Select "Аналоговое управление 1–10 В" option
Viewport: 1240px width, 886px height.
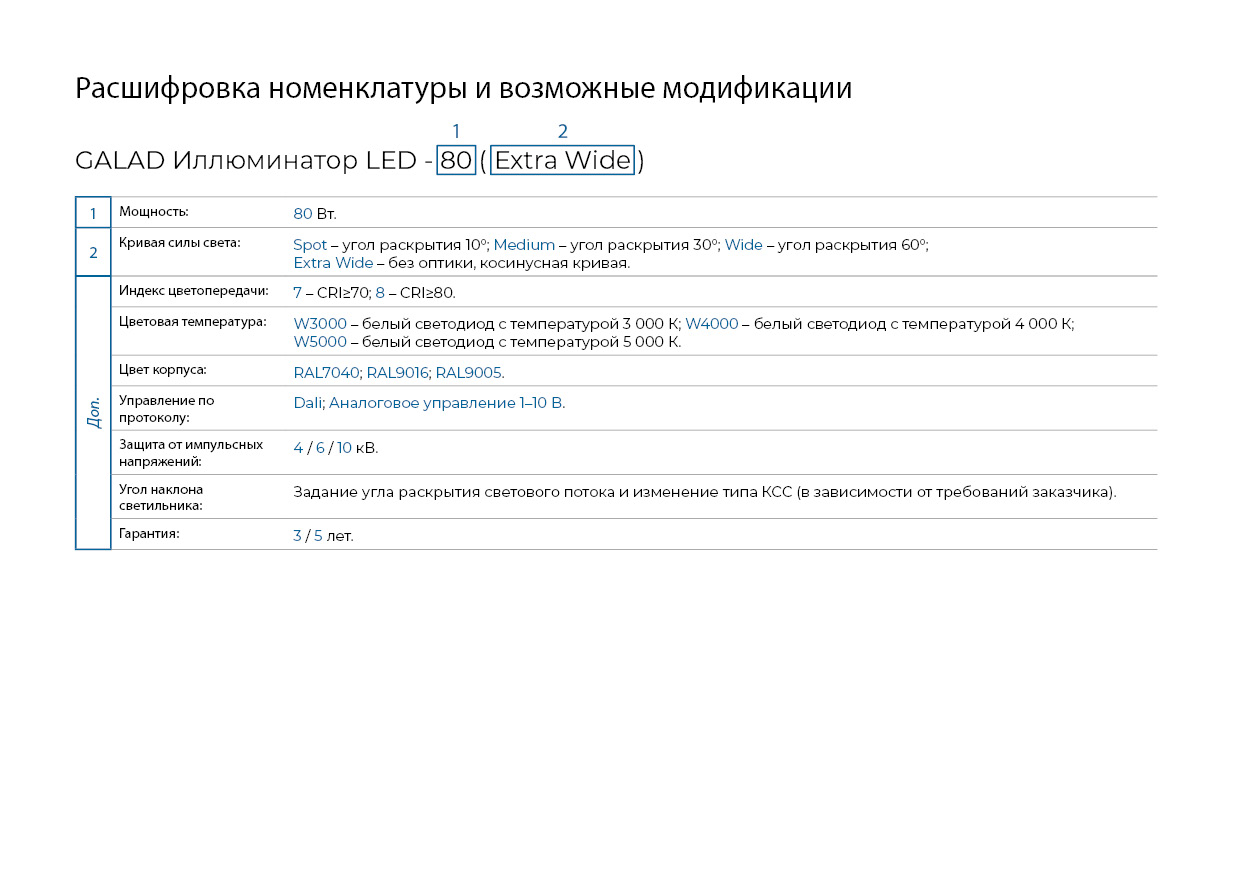(446, 403)
